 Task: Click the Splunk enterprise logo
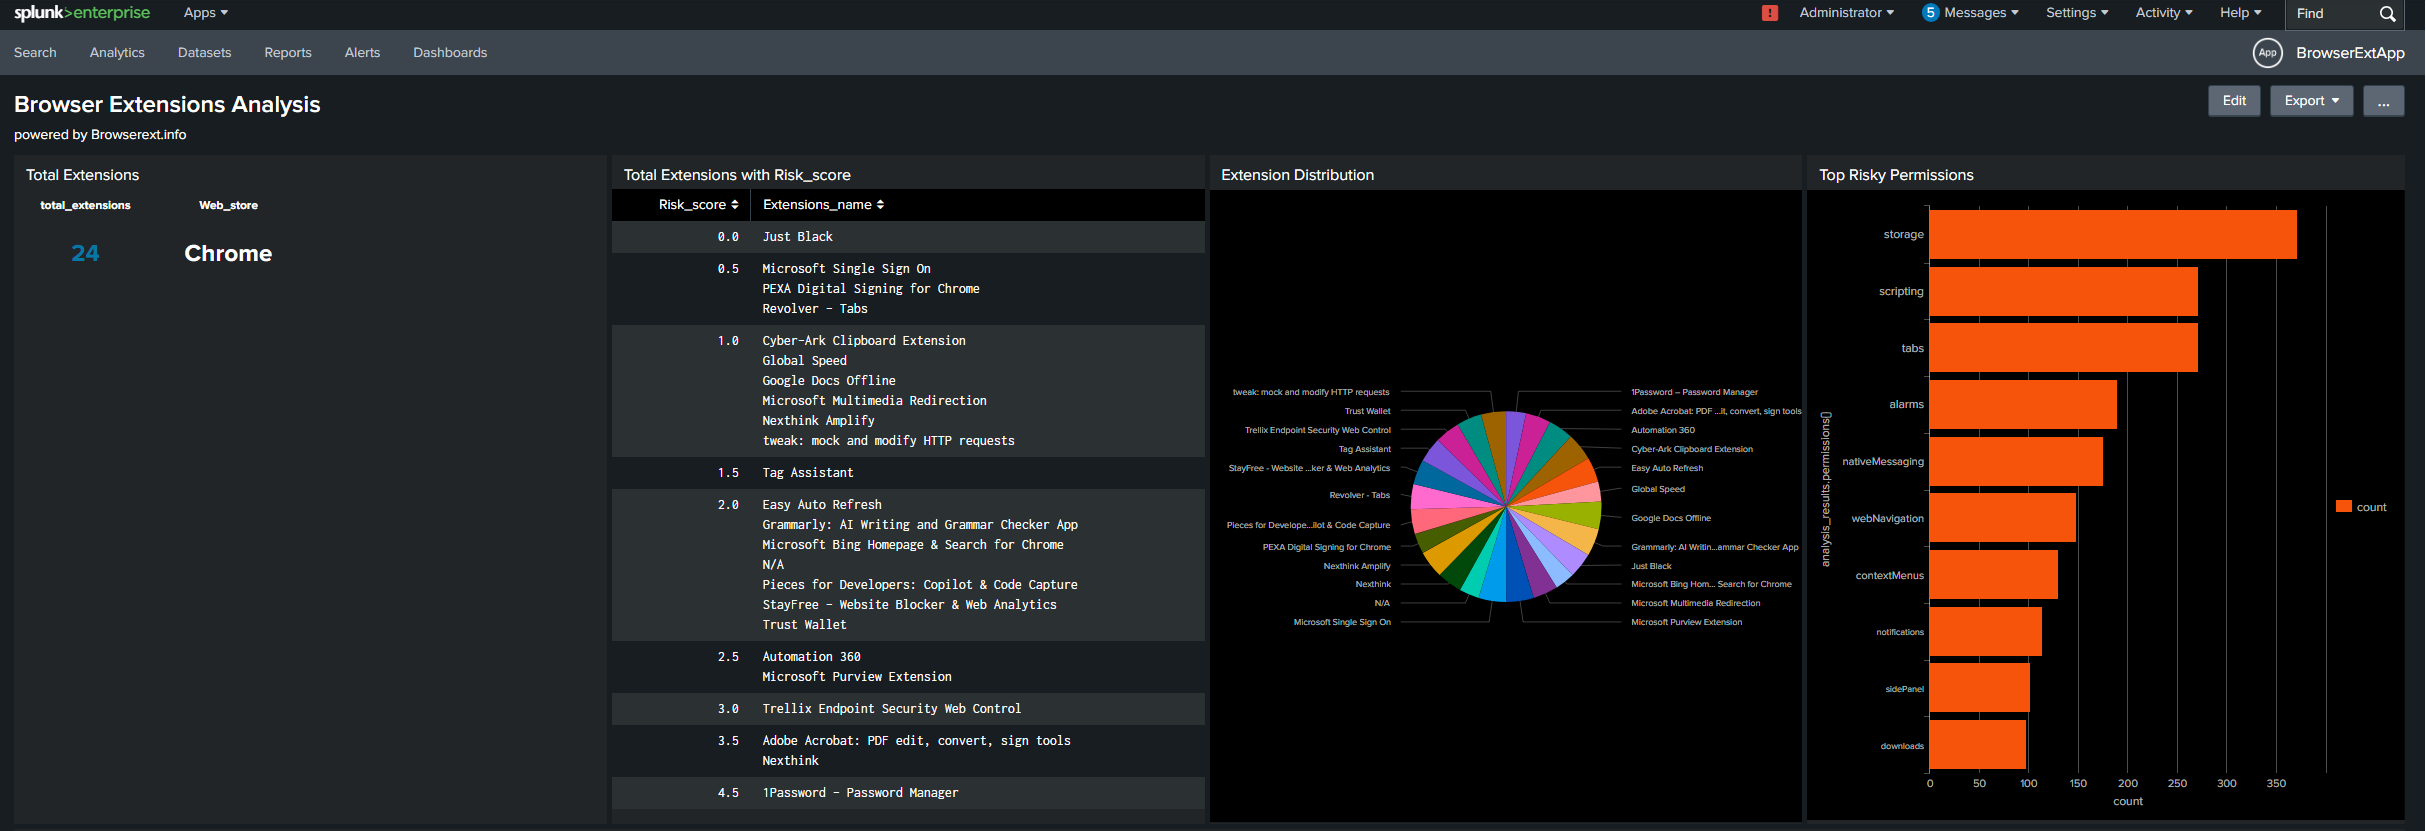(x=82, y=13)
